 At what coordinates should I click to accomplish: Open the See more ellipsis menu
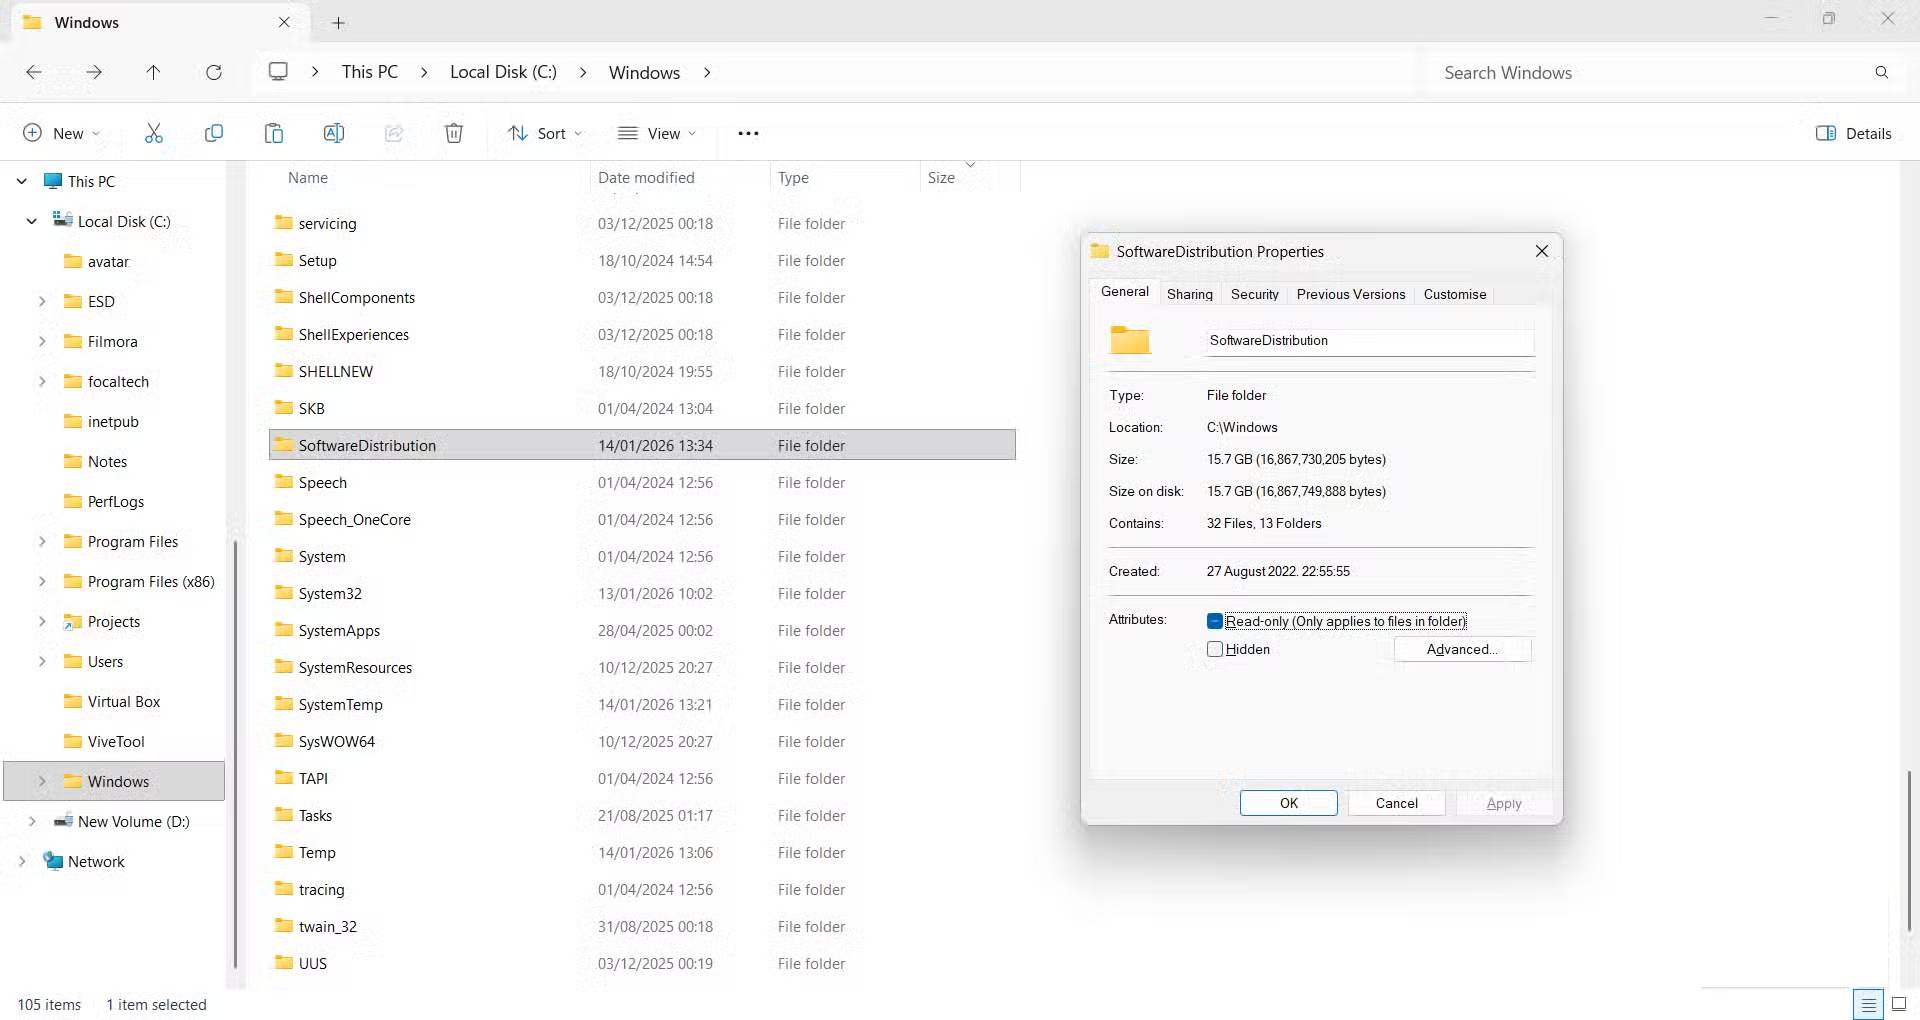748,133
